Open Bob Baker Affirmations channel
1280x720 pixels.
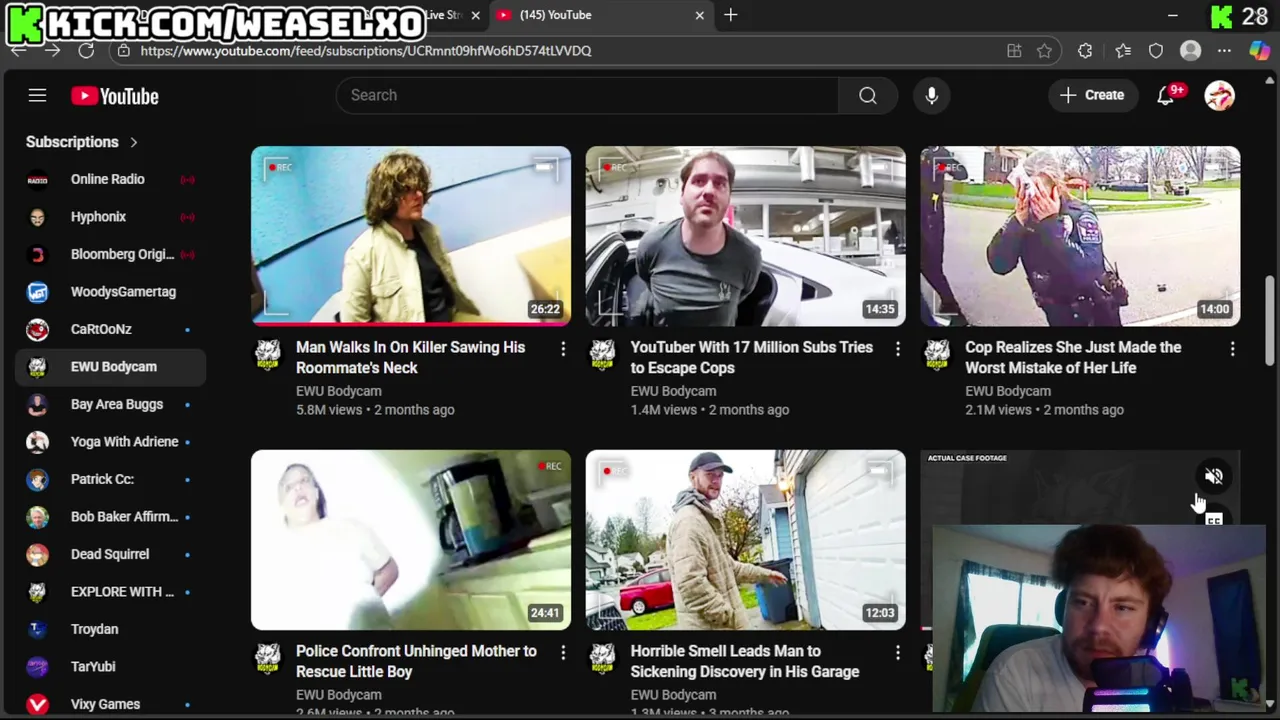110,517
